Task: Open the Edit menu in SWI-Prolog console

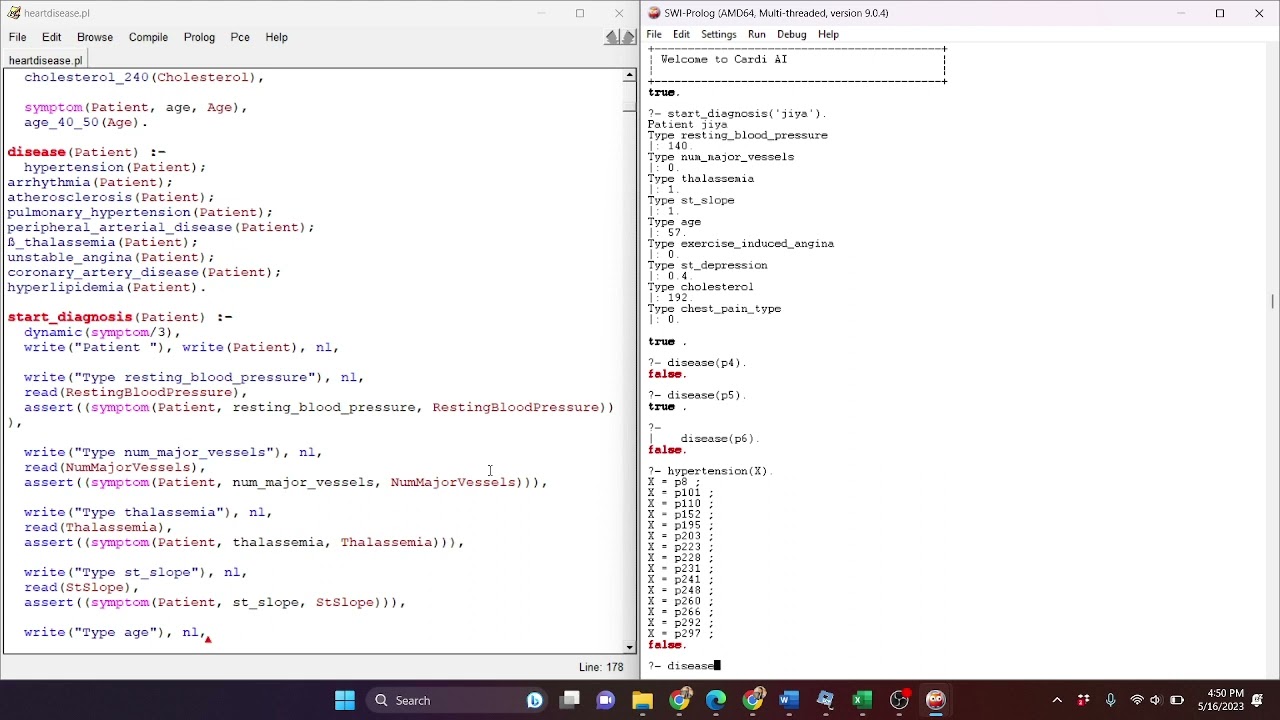Action: click(681, 34)
